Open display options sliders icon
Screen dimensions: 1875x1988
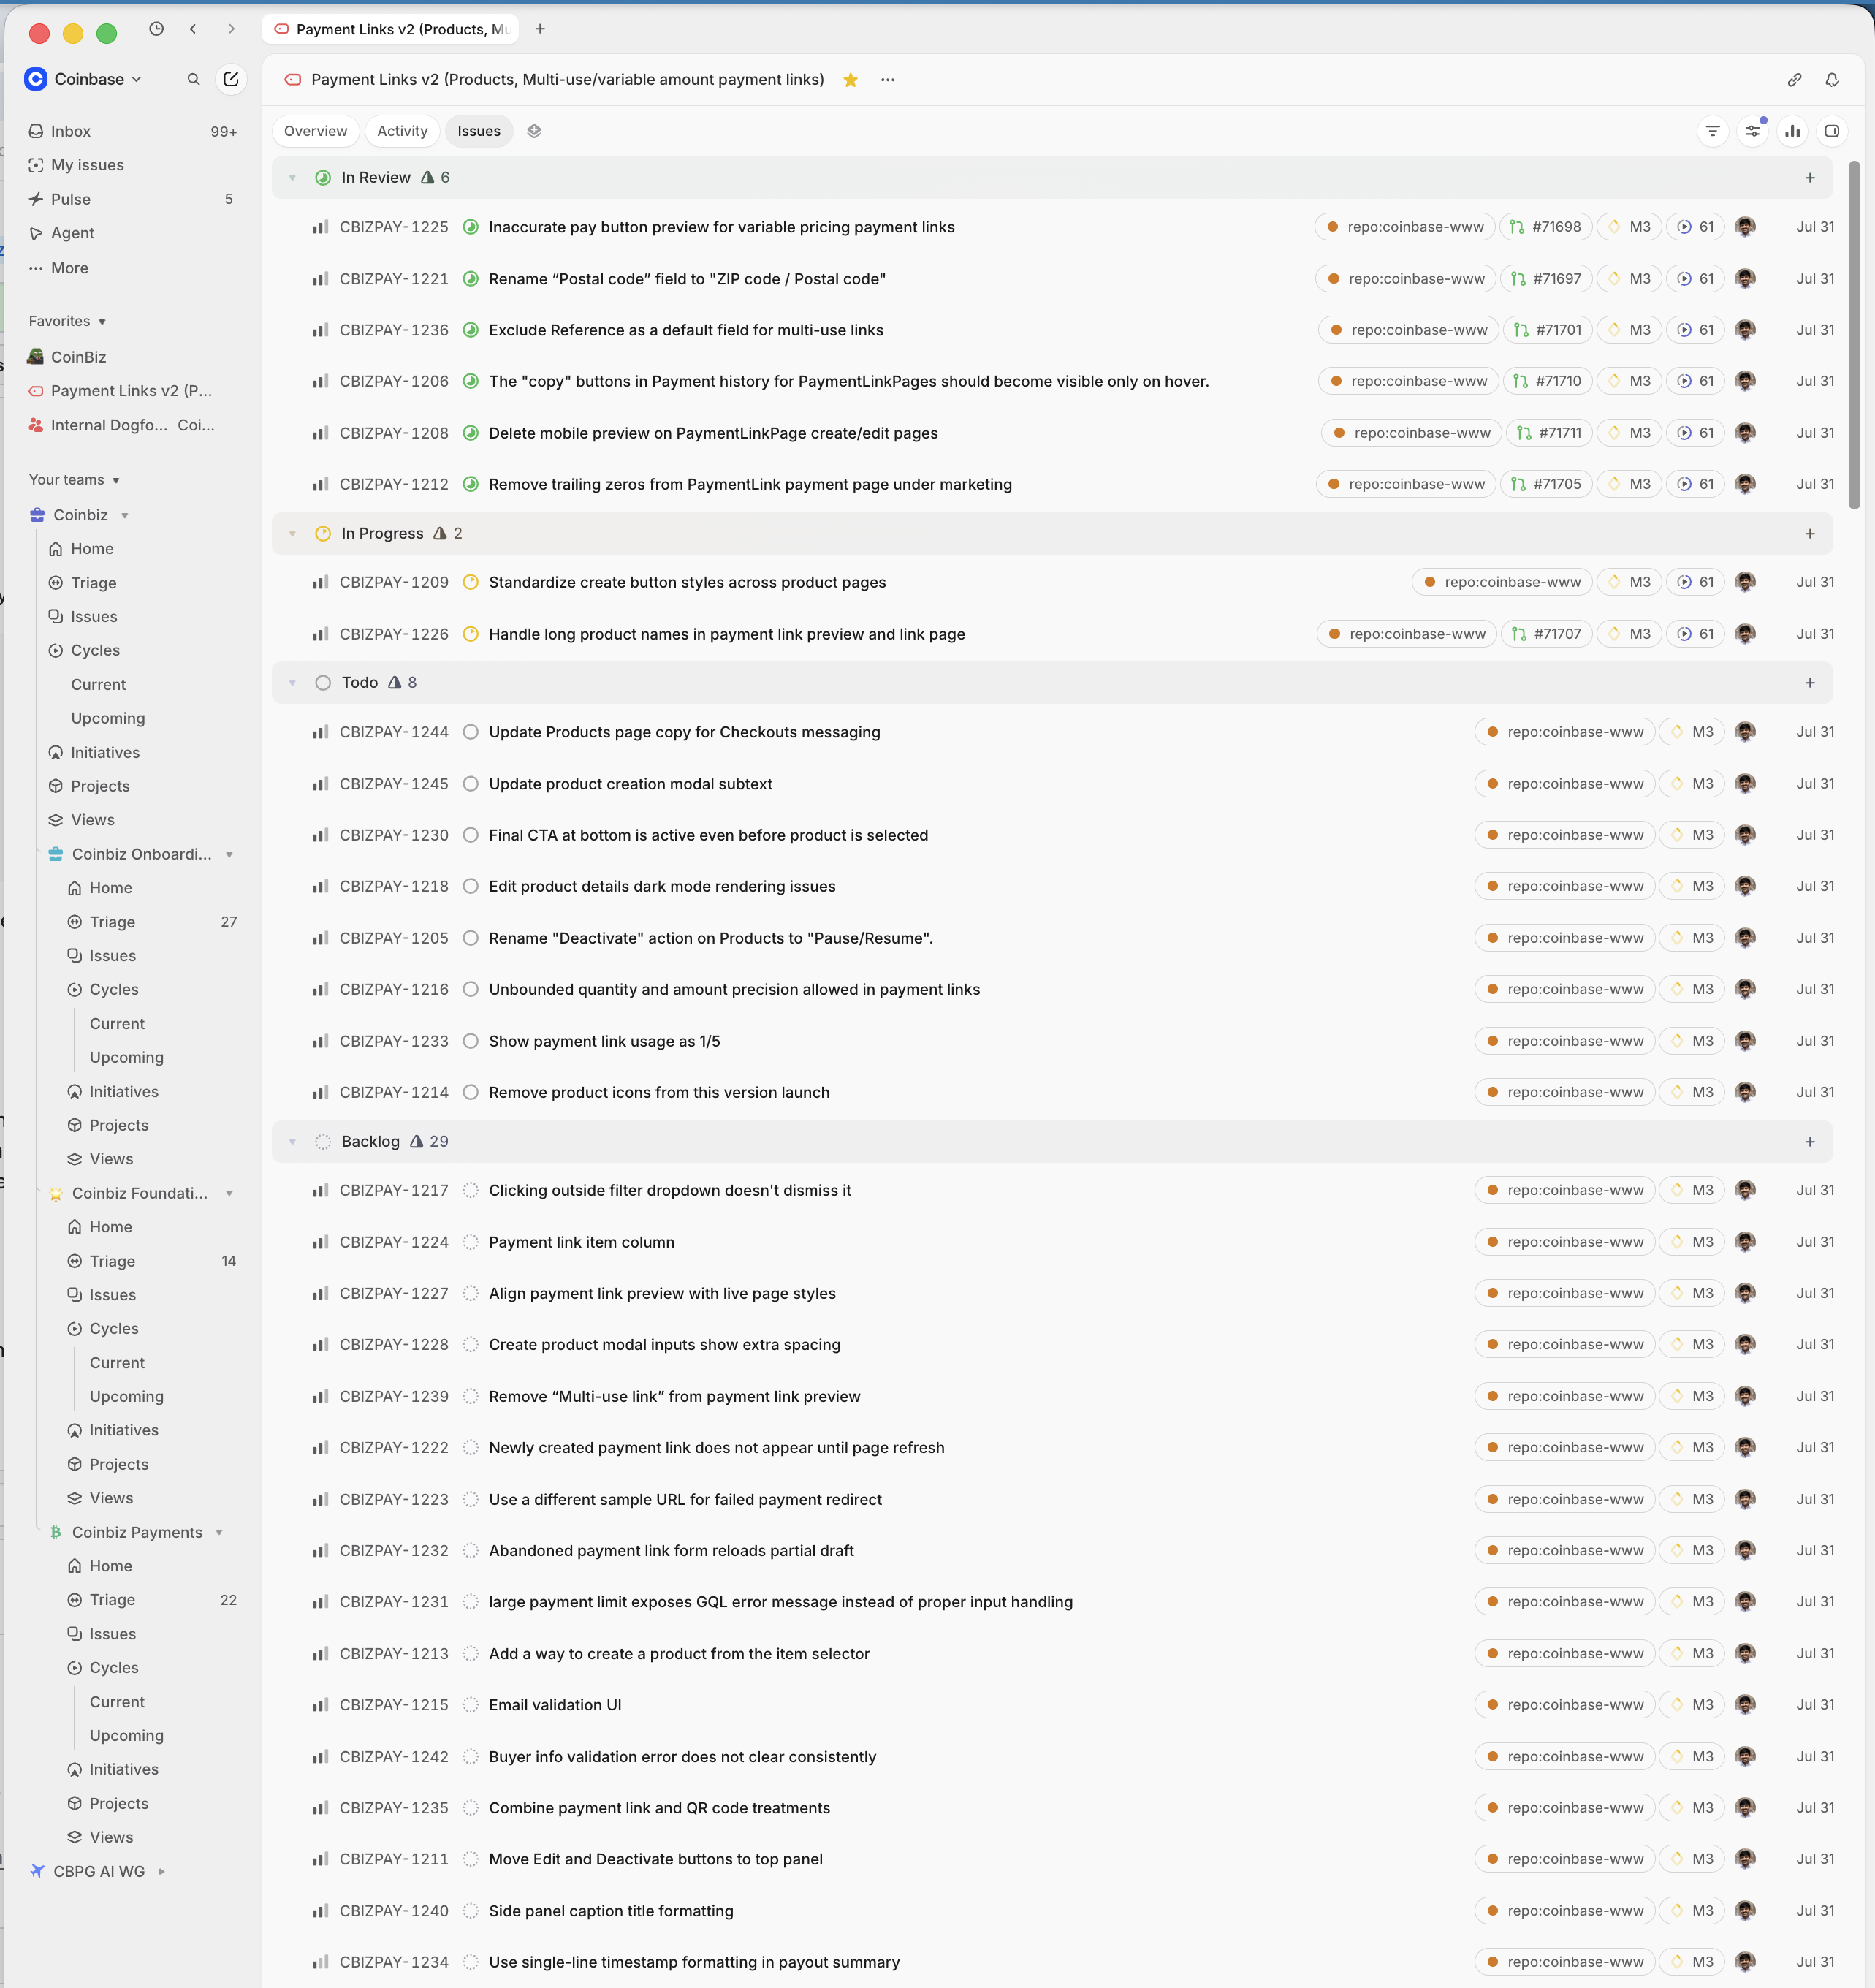point(1753,131)
